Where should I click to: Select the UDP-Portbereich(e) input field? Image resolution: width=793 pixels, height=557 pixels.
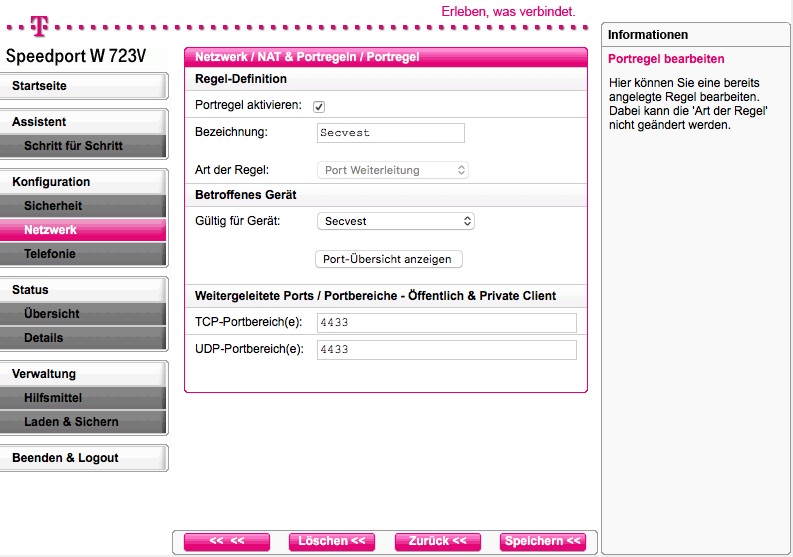pos(446,350)
